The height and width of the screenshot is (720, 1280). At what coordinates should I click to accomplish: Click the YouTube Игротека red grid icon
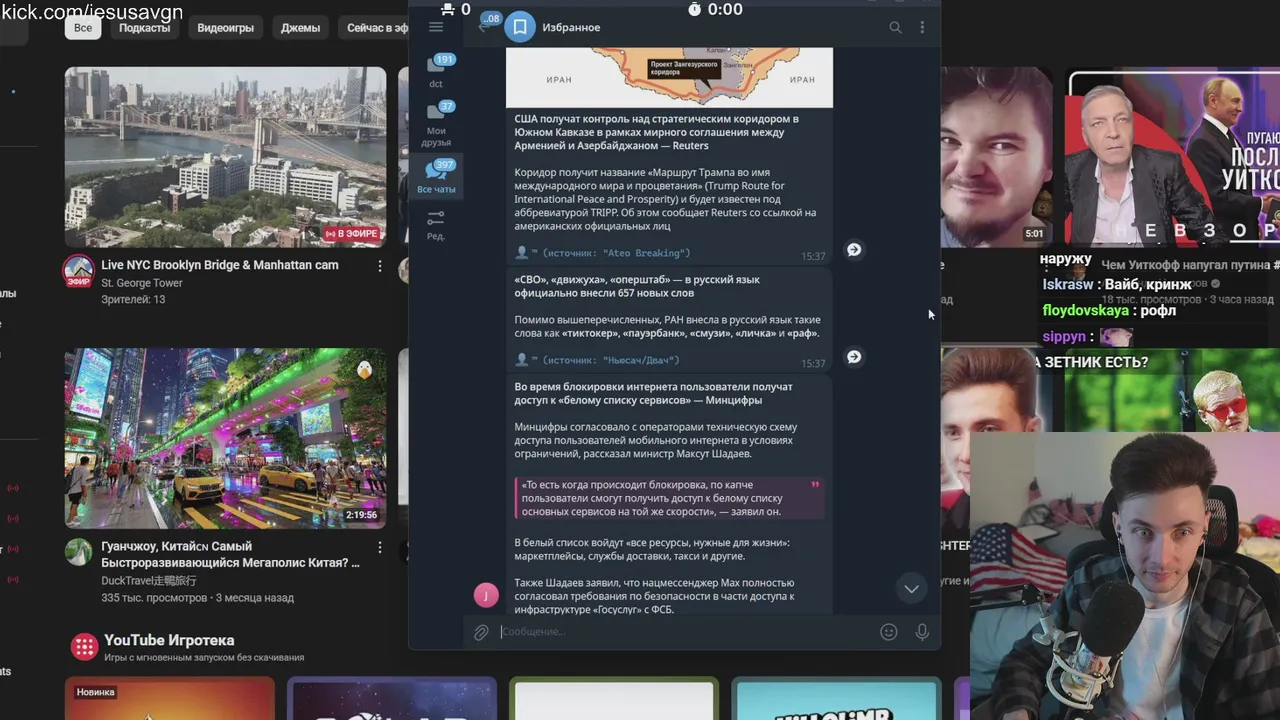click(x=83, y=646)
